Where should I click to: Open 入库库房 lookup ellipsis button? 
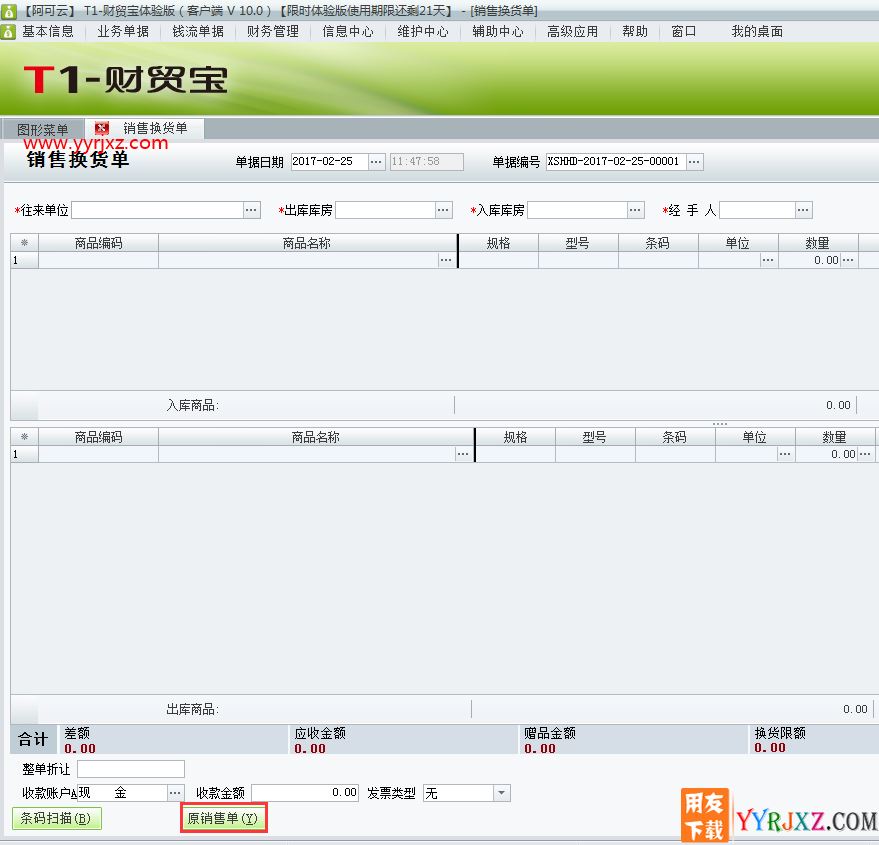click(x=635, y=210)
